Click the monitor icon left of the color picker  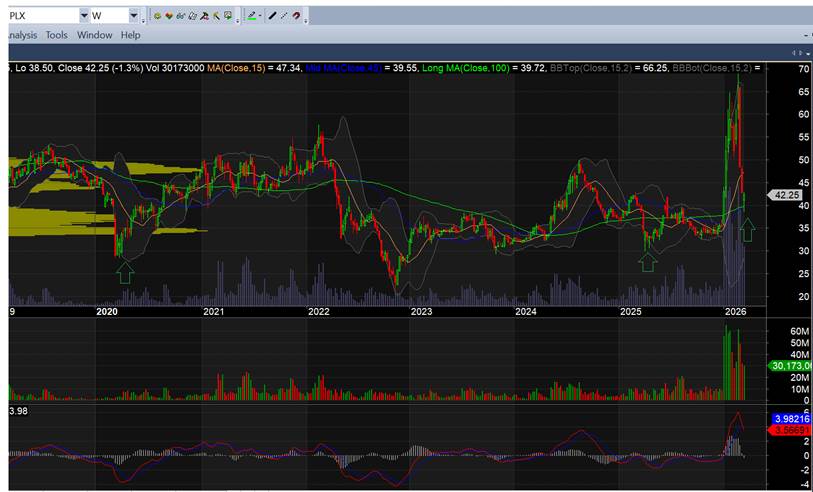pos(229,16)
